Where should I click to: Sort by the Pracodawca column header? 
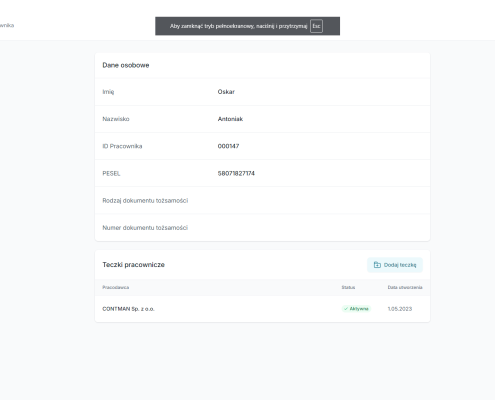click(116, 287)
